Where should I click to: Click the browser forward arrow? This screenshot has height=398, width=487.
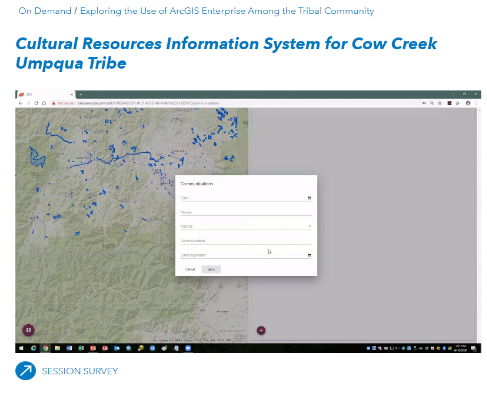(28, 103)
